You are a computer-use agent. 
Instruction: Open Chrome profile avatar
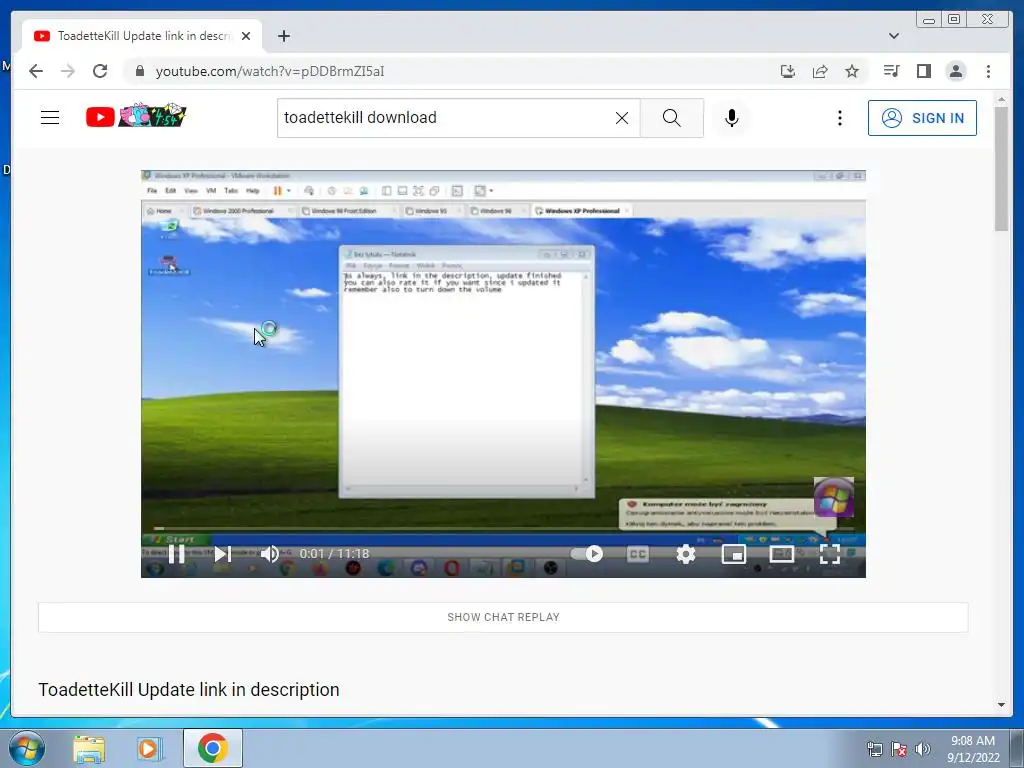point(955,71)
